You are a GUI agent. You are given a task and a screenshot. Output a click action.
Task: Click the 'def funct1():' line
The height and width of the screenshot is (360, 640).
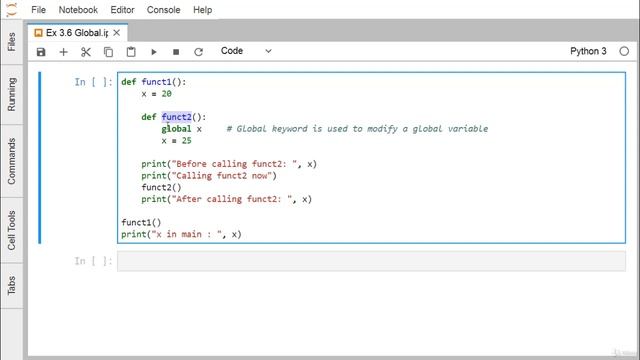pos(153,82)
